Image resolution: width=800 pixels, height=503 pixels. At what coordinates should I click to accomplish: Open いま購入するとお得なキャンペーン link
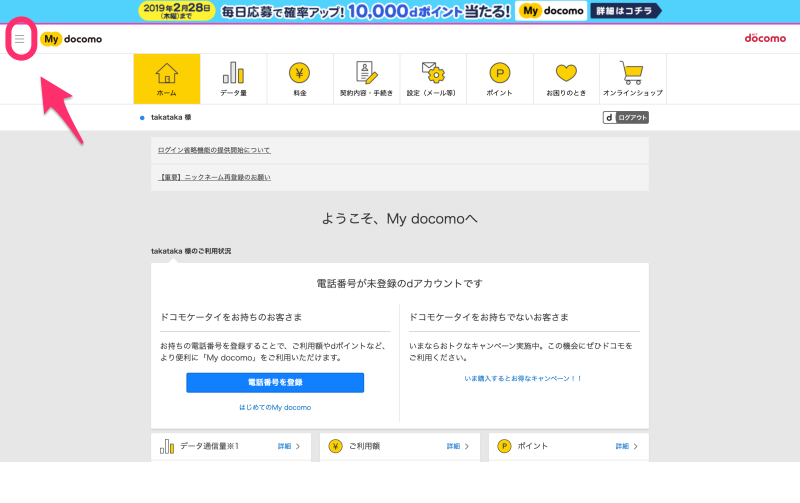tap(523, 379)
